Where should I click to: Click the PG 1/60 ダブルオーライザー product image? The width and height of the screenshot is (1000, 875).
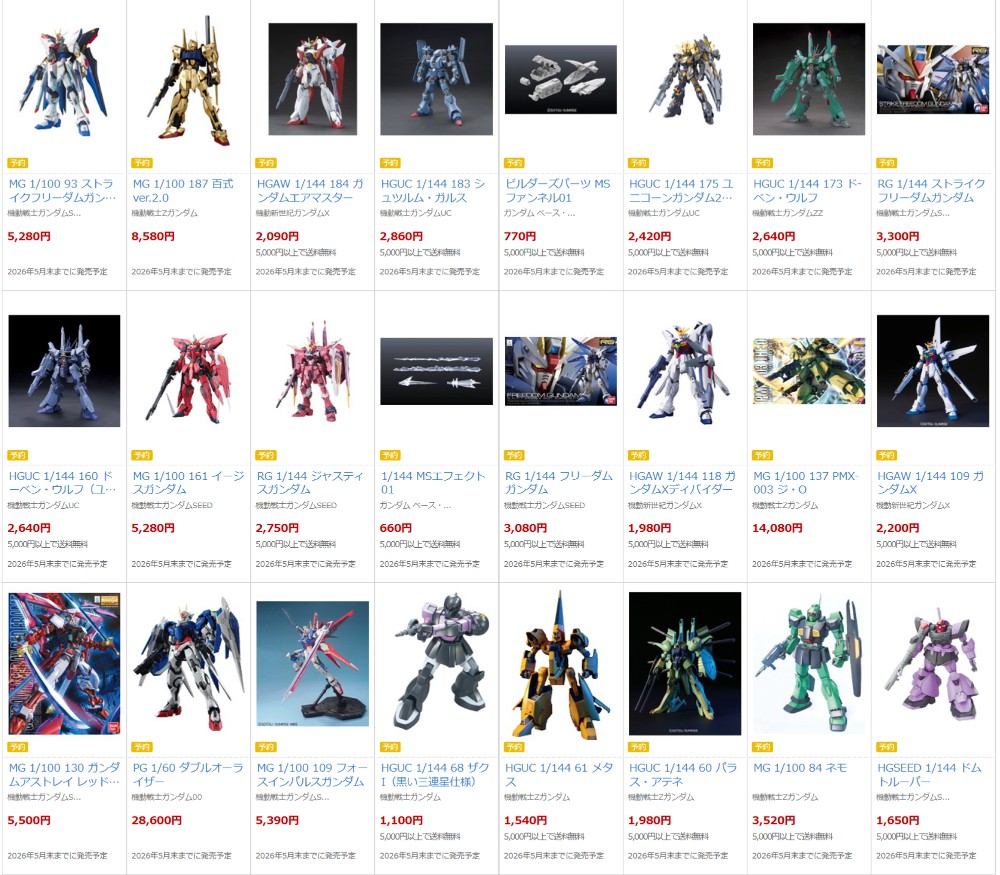[188, 663]
